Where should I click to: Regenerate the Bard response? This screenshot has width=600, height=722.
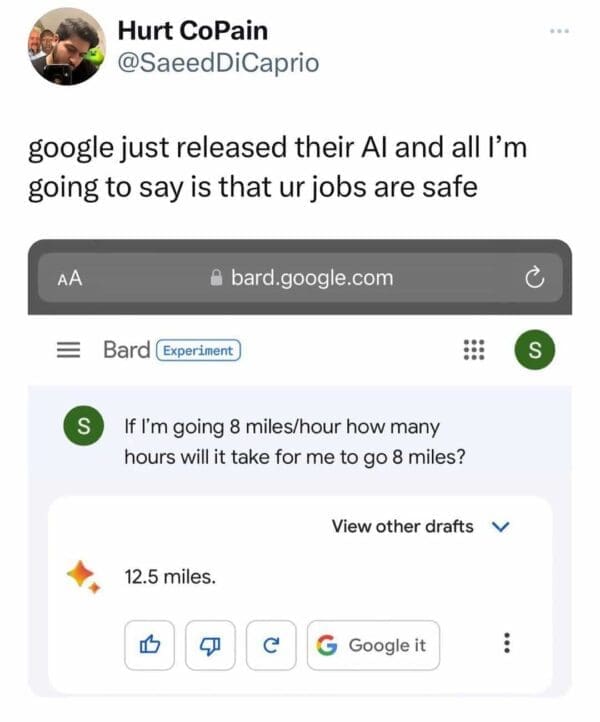pos(270,645)
